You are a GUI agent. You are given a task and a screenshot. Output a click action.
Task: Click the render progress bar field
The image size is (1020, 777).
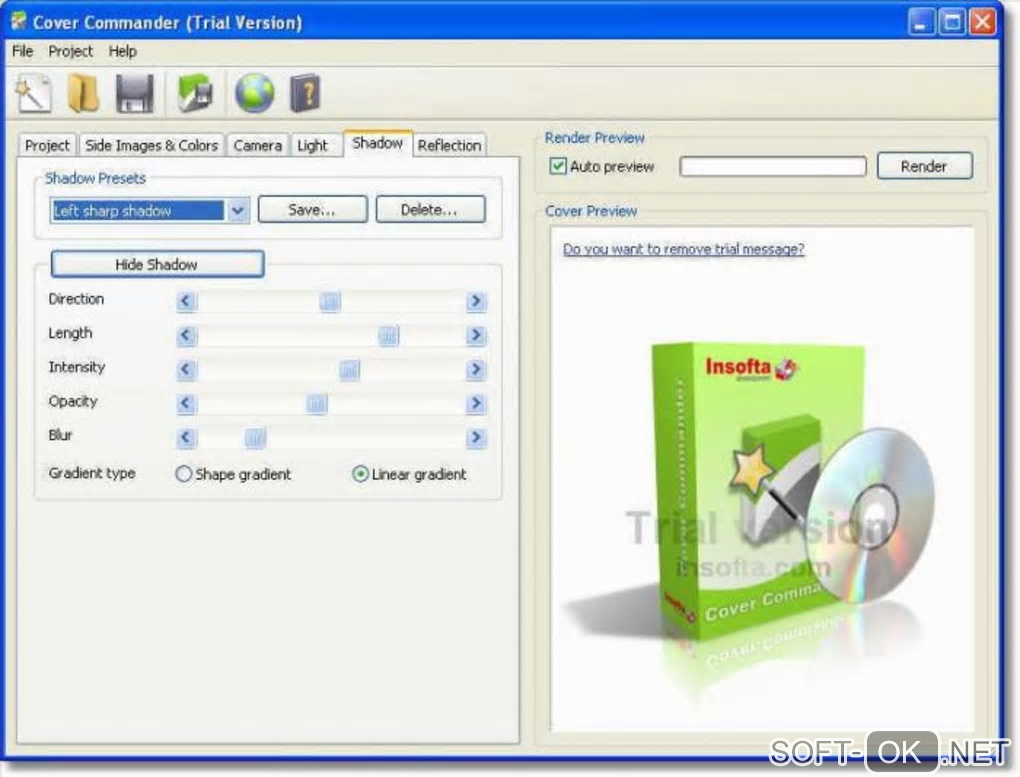773,167
